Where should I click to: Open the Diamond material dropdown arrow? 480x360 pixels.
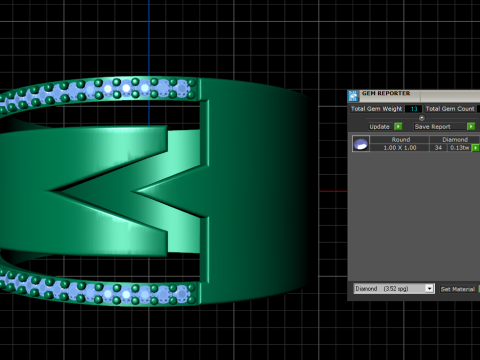click(x=430, y=288)
